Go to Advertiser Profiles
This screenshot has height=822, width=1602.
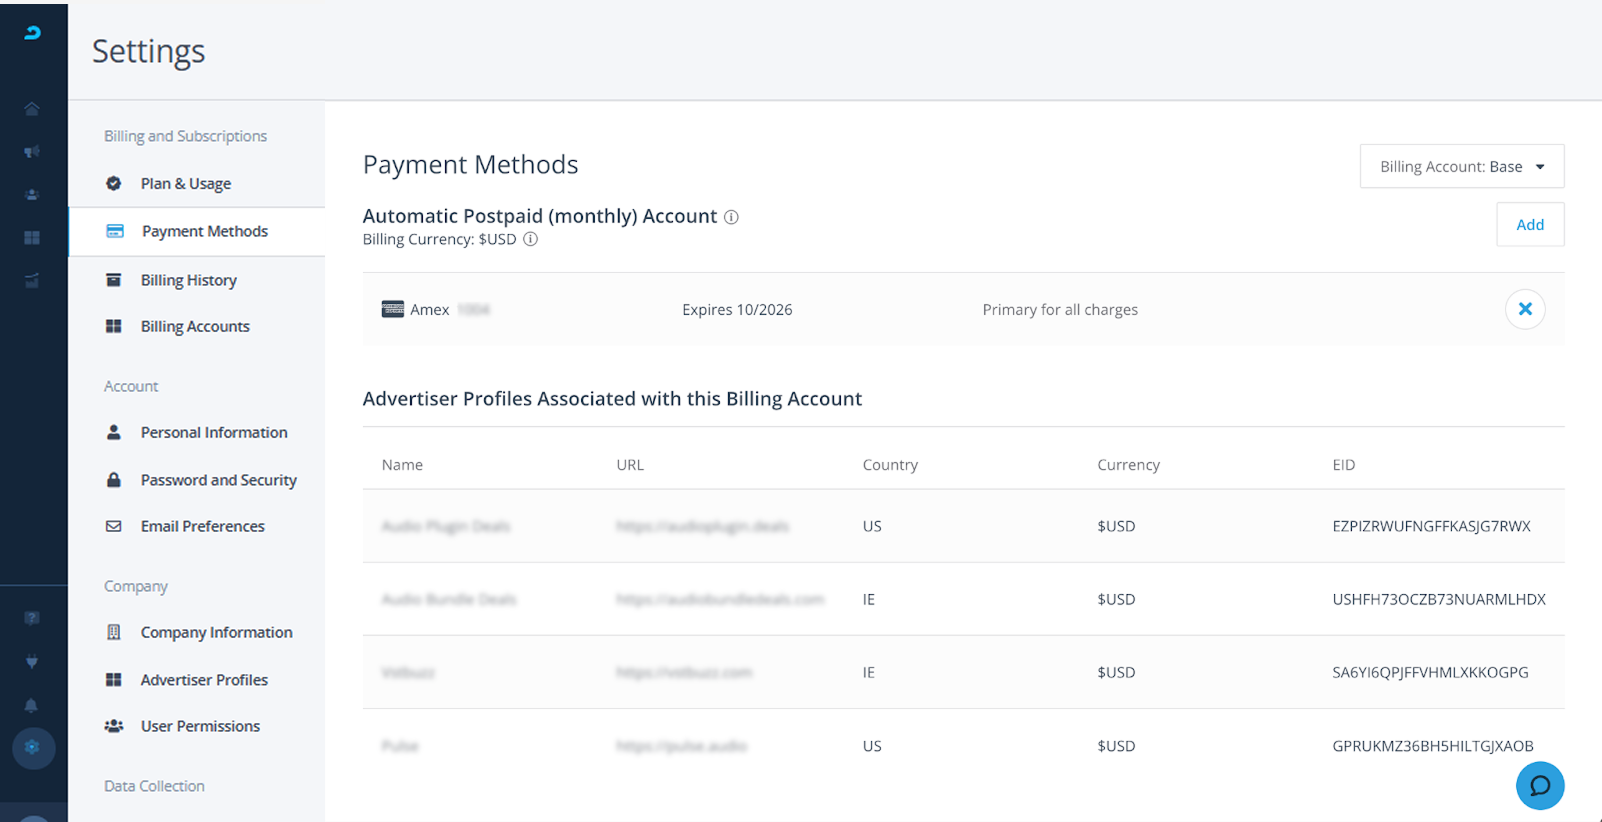[x=204, y=680]
